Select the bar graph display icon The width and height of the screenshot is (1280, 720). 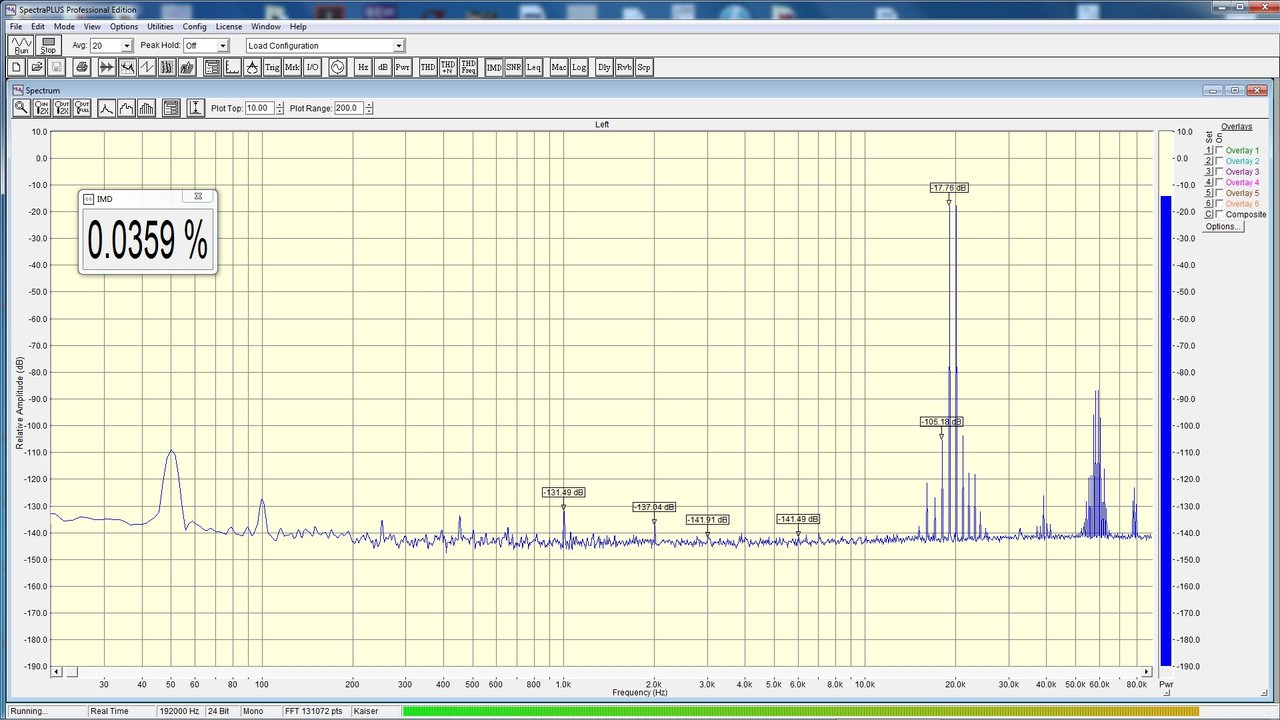click(x=147, y=108)
